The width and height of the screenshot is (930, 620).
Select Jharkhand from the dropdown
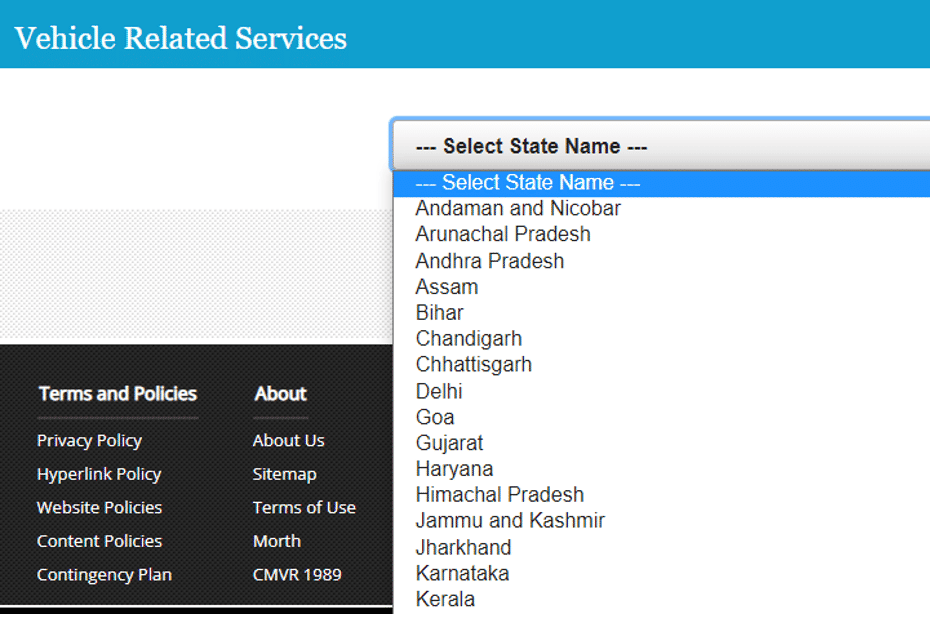point(661,548)
